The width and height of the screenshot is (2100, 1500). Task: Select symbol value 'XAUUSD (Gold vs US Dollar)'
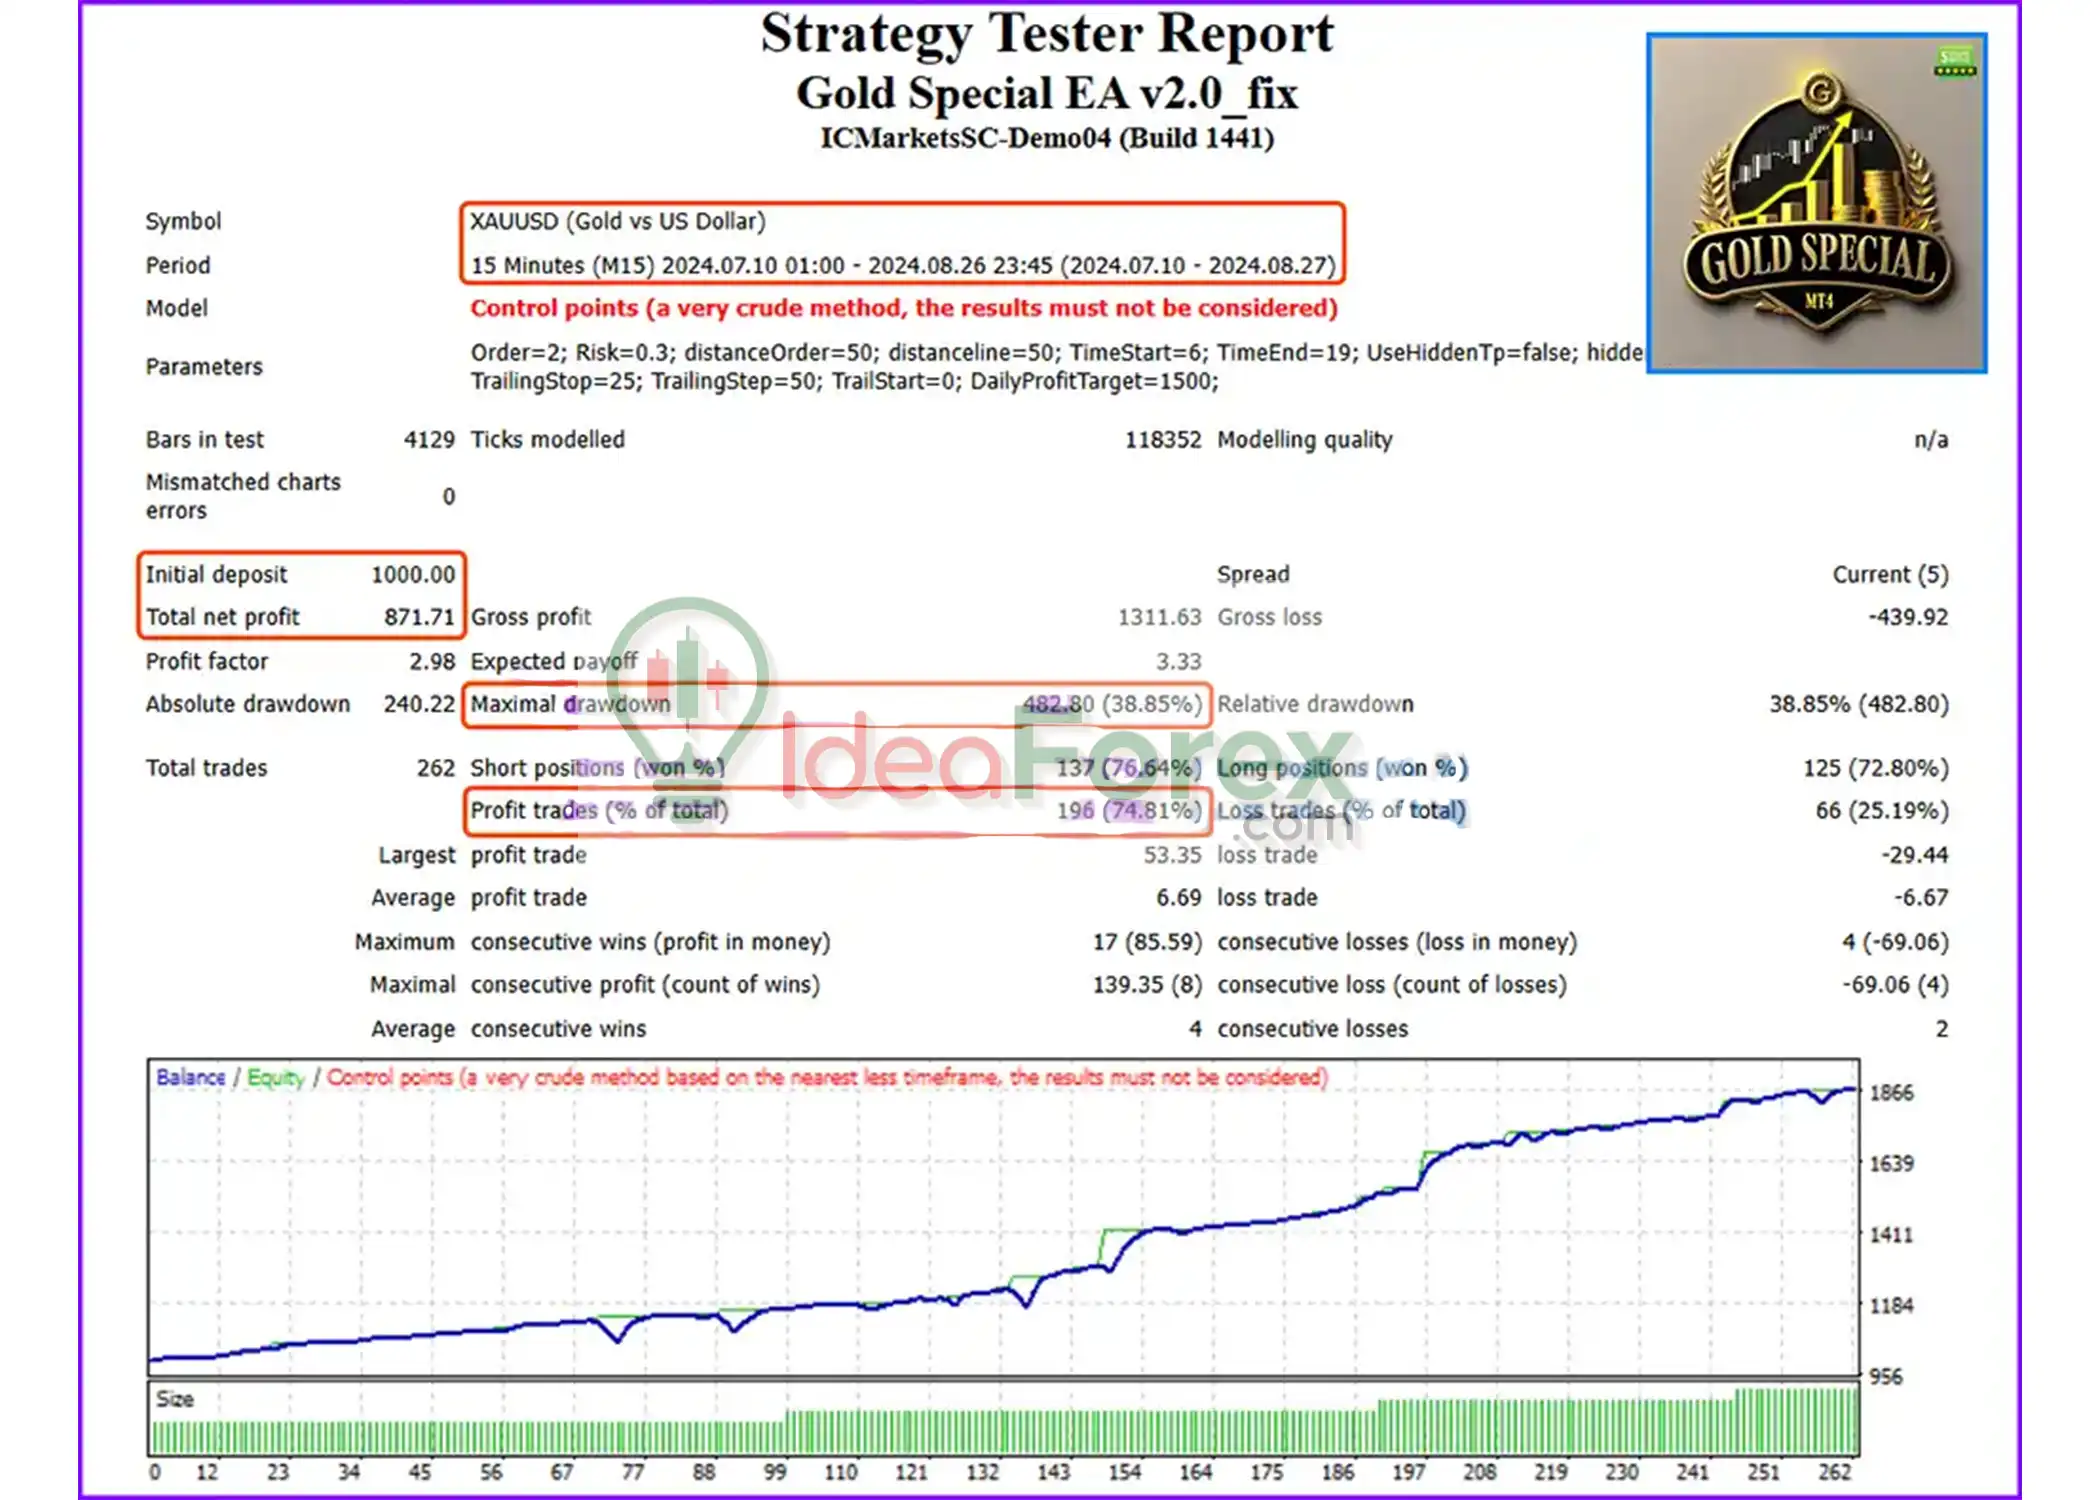(x=618, y=221)
